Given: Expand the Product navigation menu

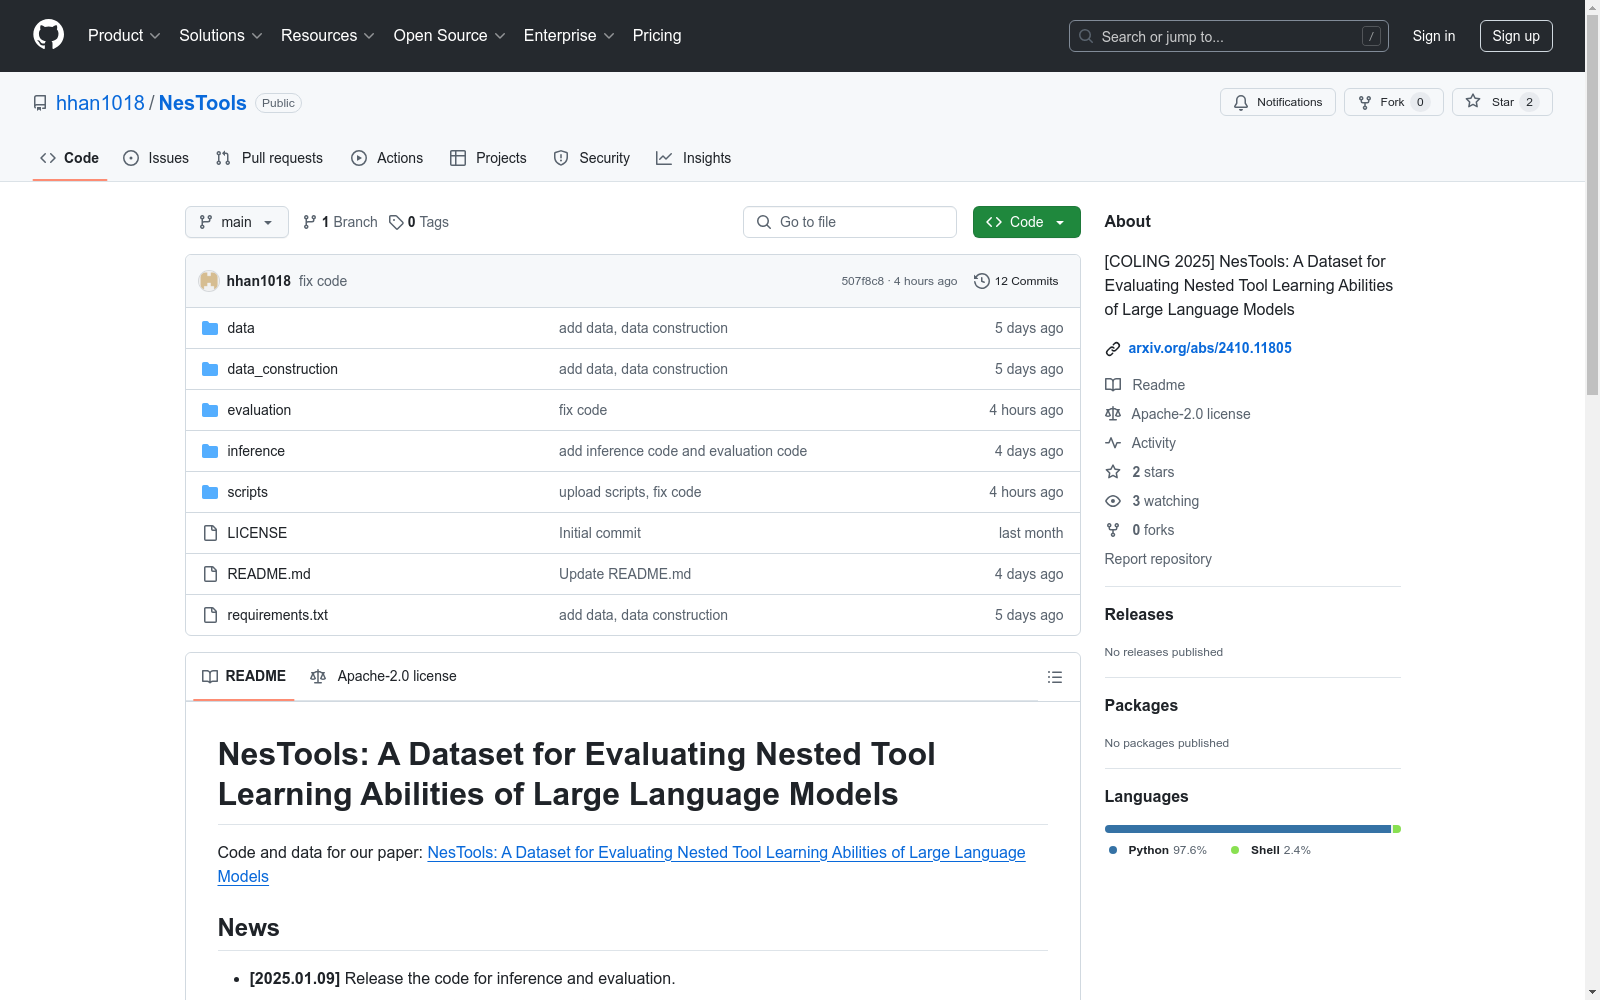Looking at the screenshot, I should pos(124,36).
